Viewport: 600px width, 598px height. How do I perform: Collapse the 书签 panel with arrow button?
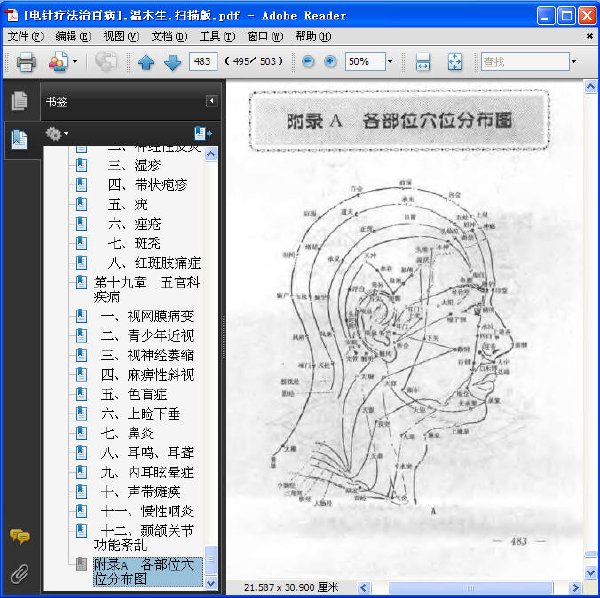(x=211, y=101)
